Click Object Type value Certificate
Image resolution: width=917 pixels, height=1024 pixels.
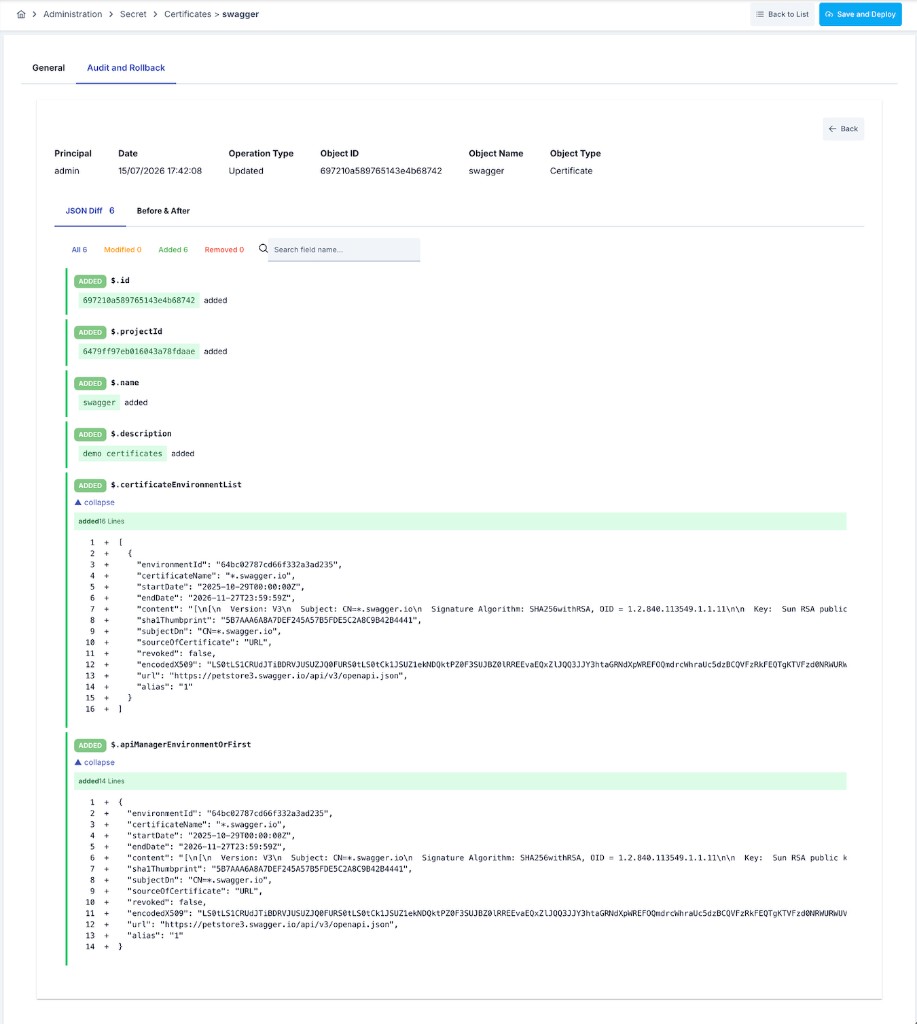(x=571, y=171)
